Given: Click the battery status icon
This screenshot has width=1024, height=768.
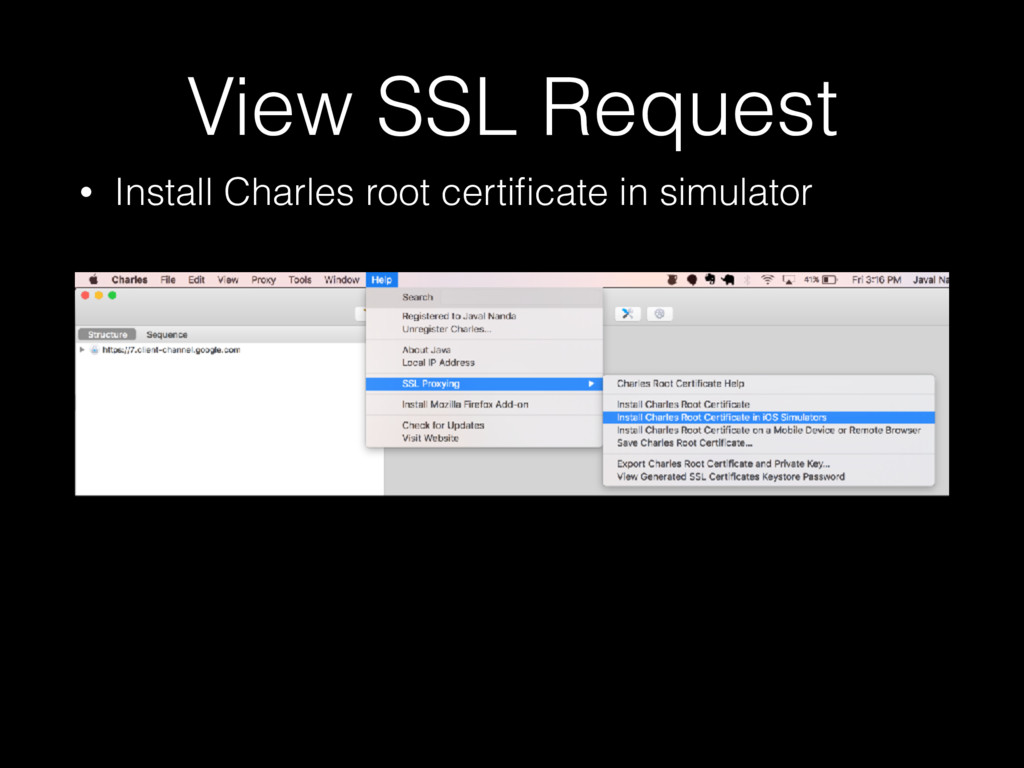Looking at the screenshot, I should (829, 280).
